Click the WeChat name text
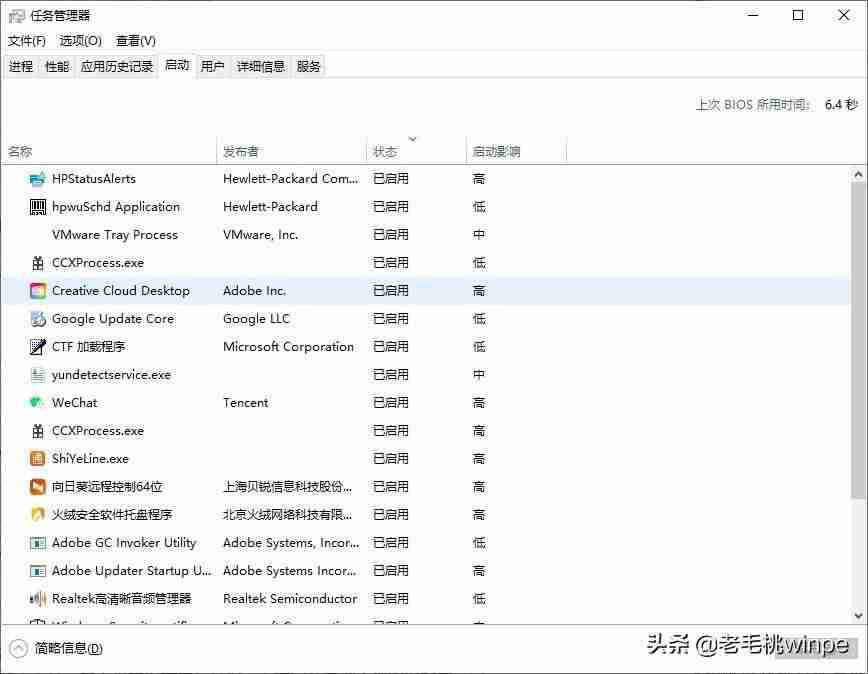 (x=74, y=403)
